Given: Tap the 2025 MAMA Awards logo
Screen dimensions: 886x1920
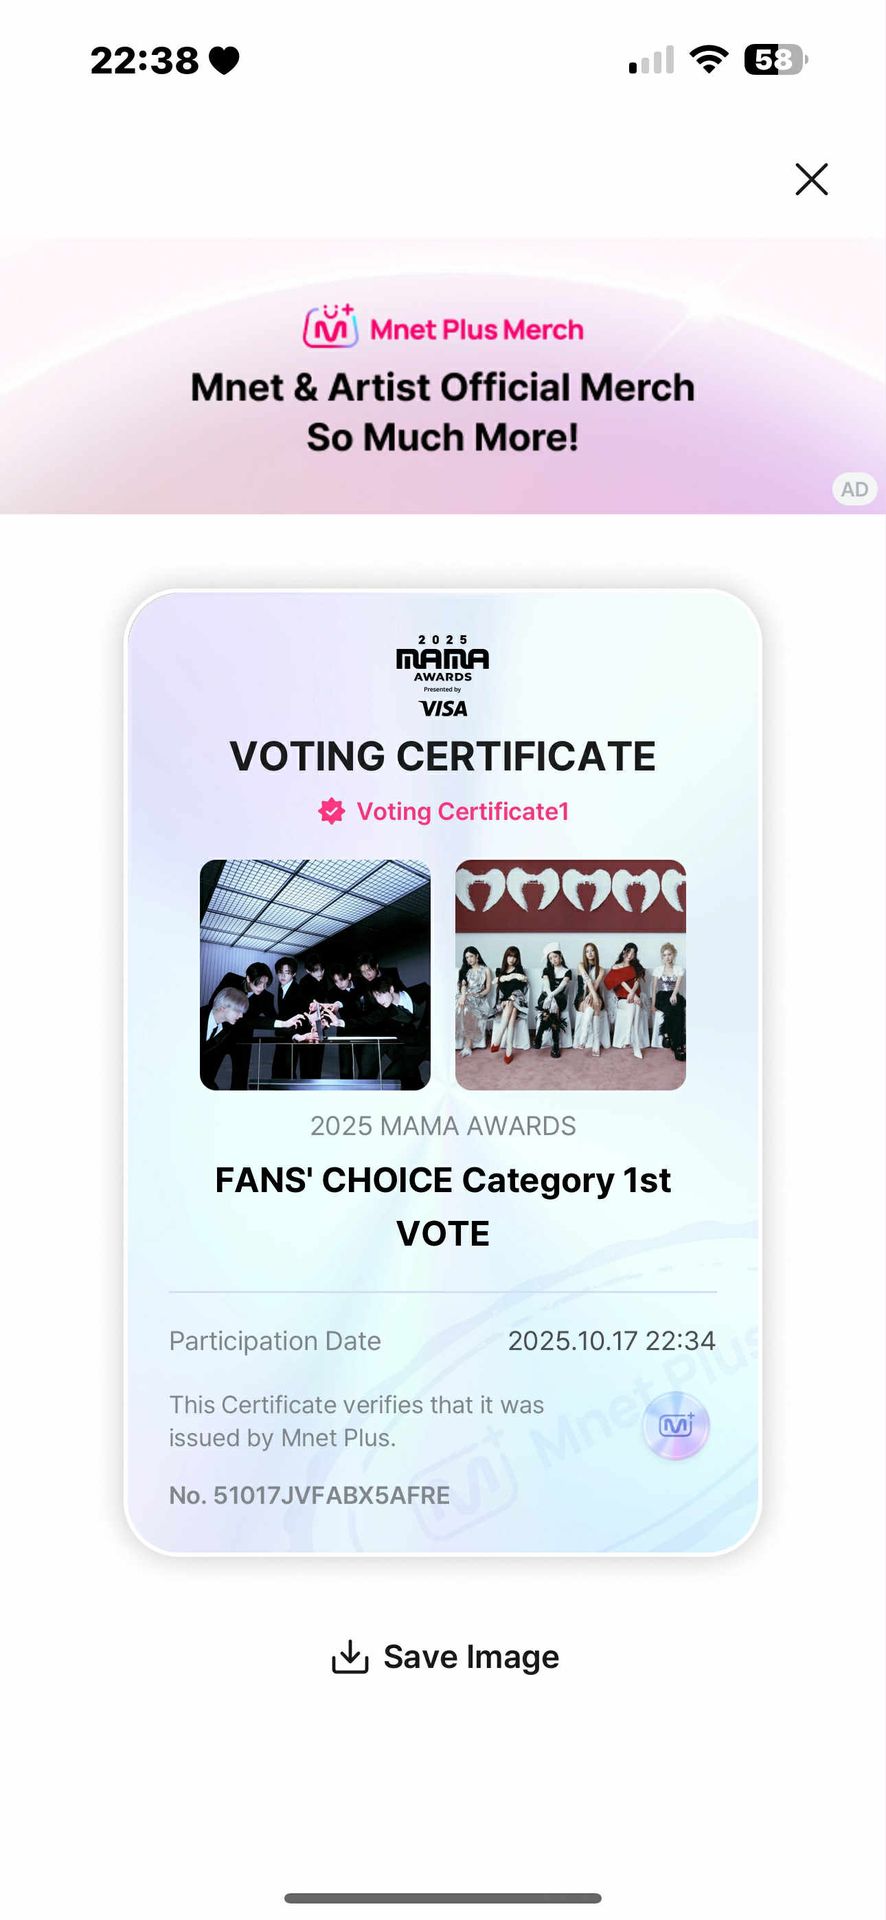Looking at the screenshot, I should coord(442,659).
